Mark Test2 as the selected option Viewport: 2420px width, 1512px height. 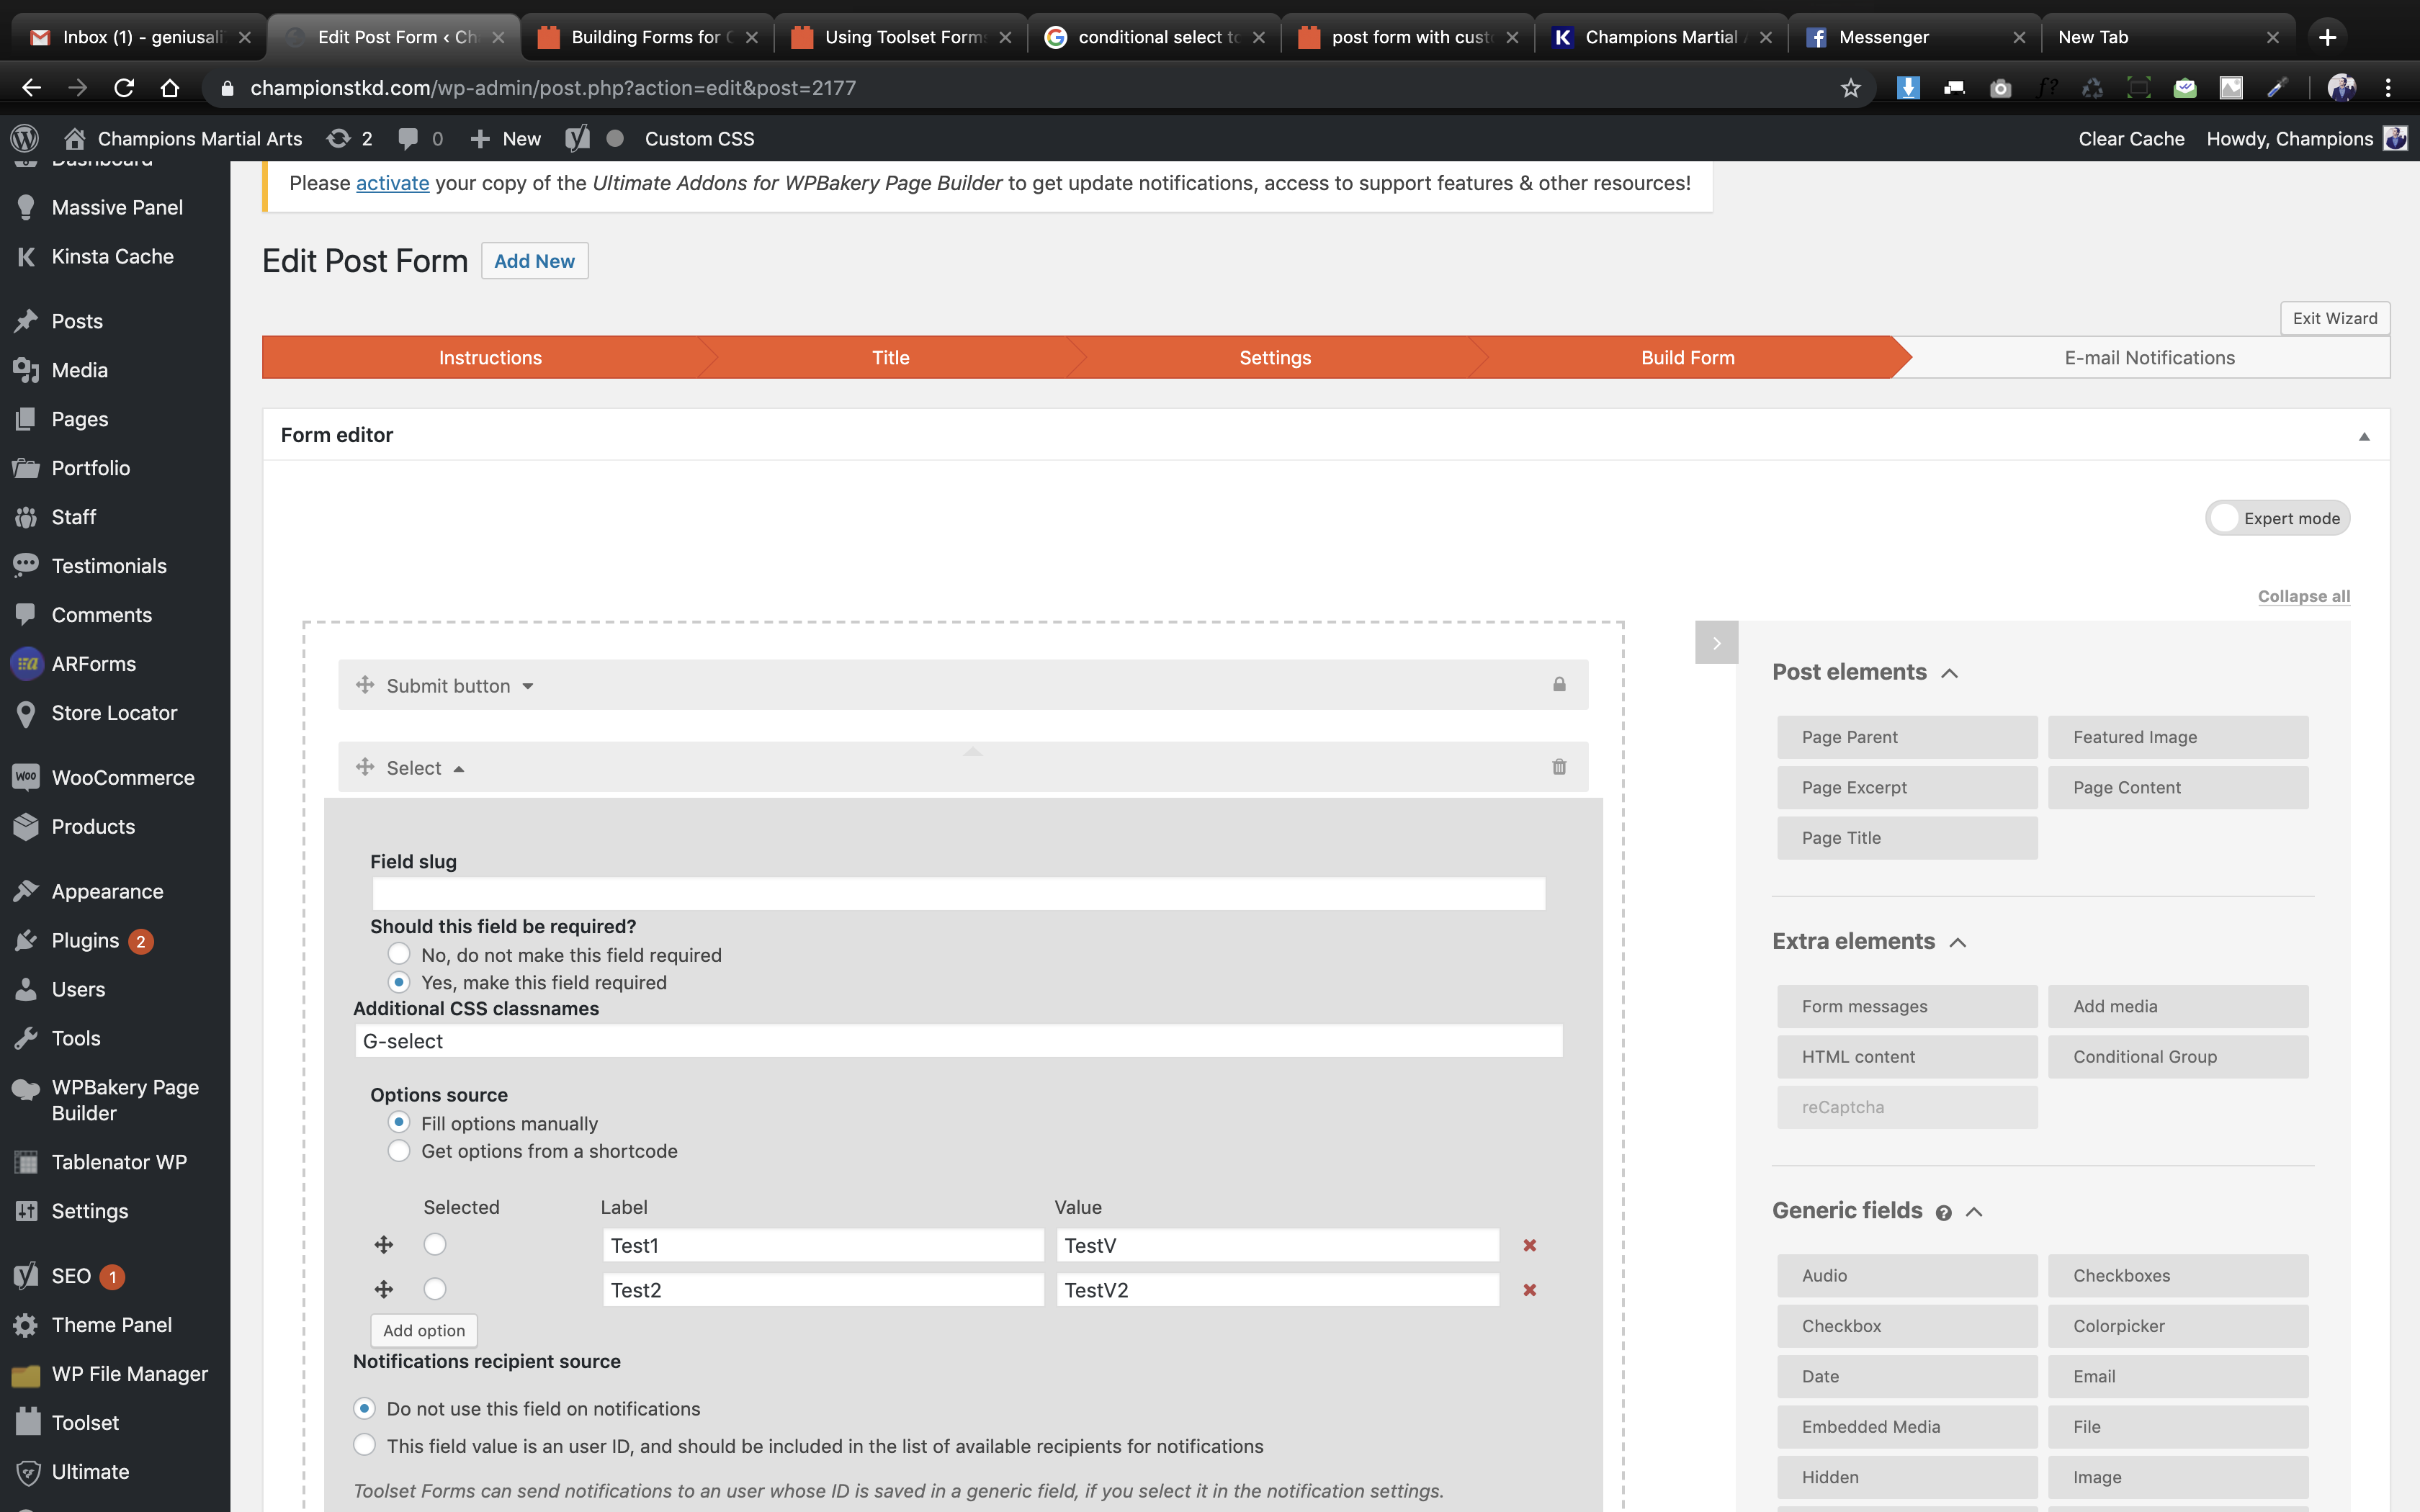point(434,1289)
